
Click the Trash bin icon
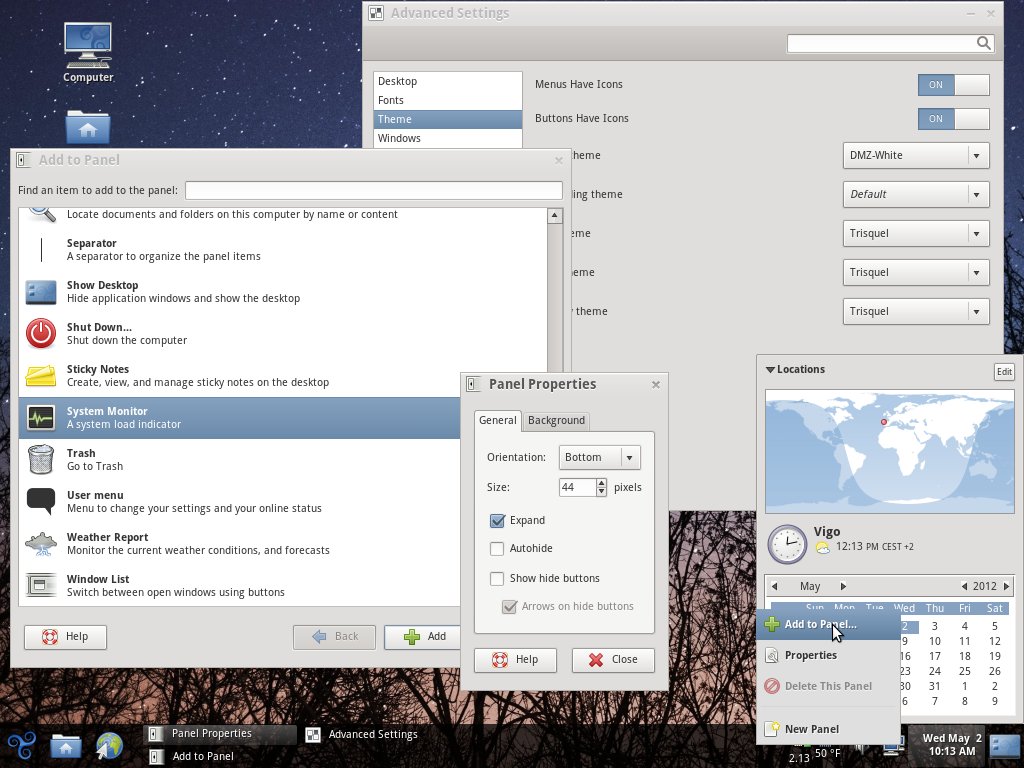(41, 459)
